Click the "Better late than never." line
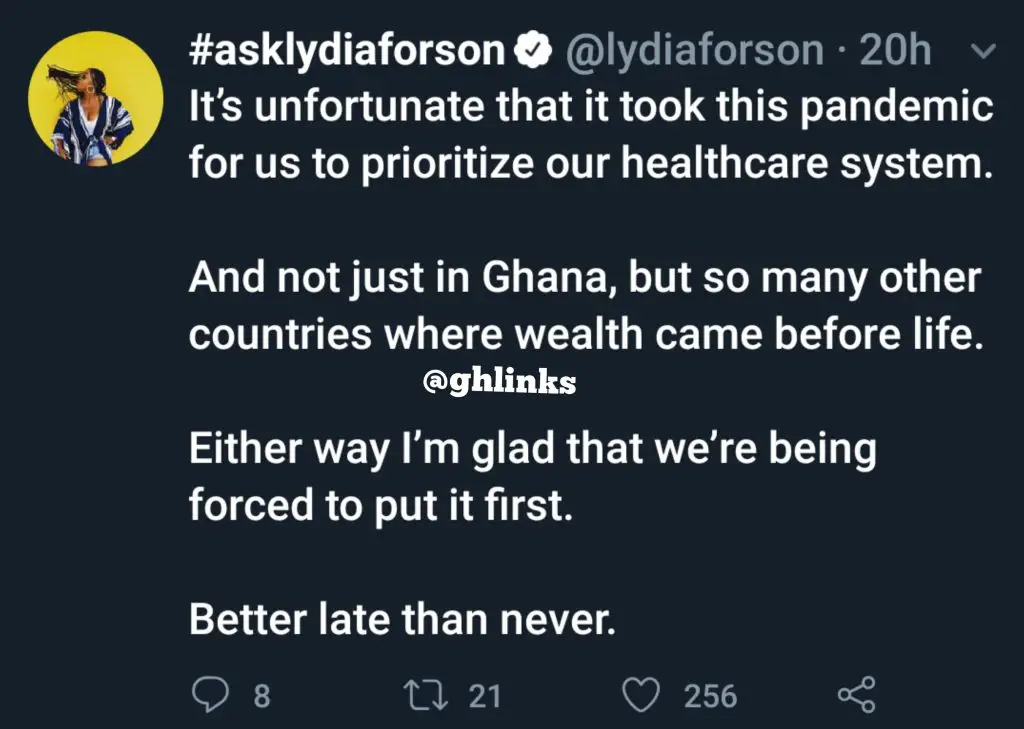This screenshot has height=729, width=1024. point(403,620)
